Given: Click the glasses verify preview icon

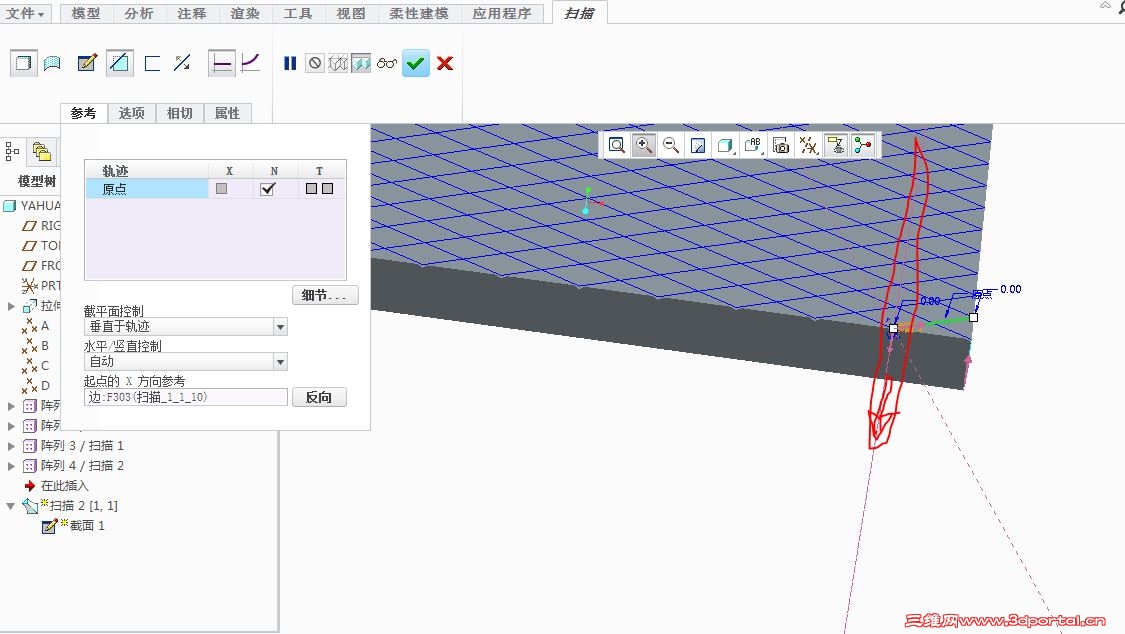Looking at the screenshot, I should 387,63.
